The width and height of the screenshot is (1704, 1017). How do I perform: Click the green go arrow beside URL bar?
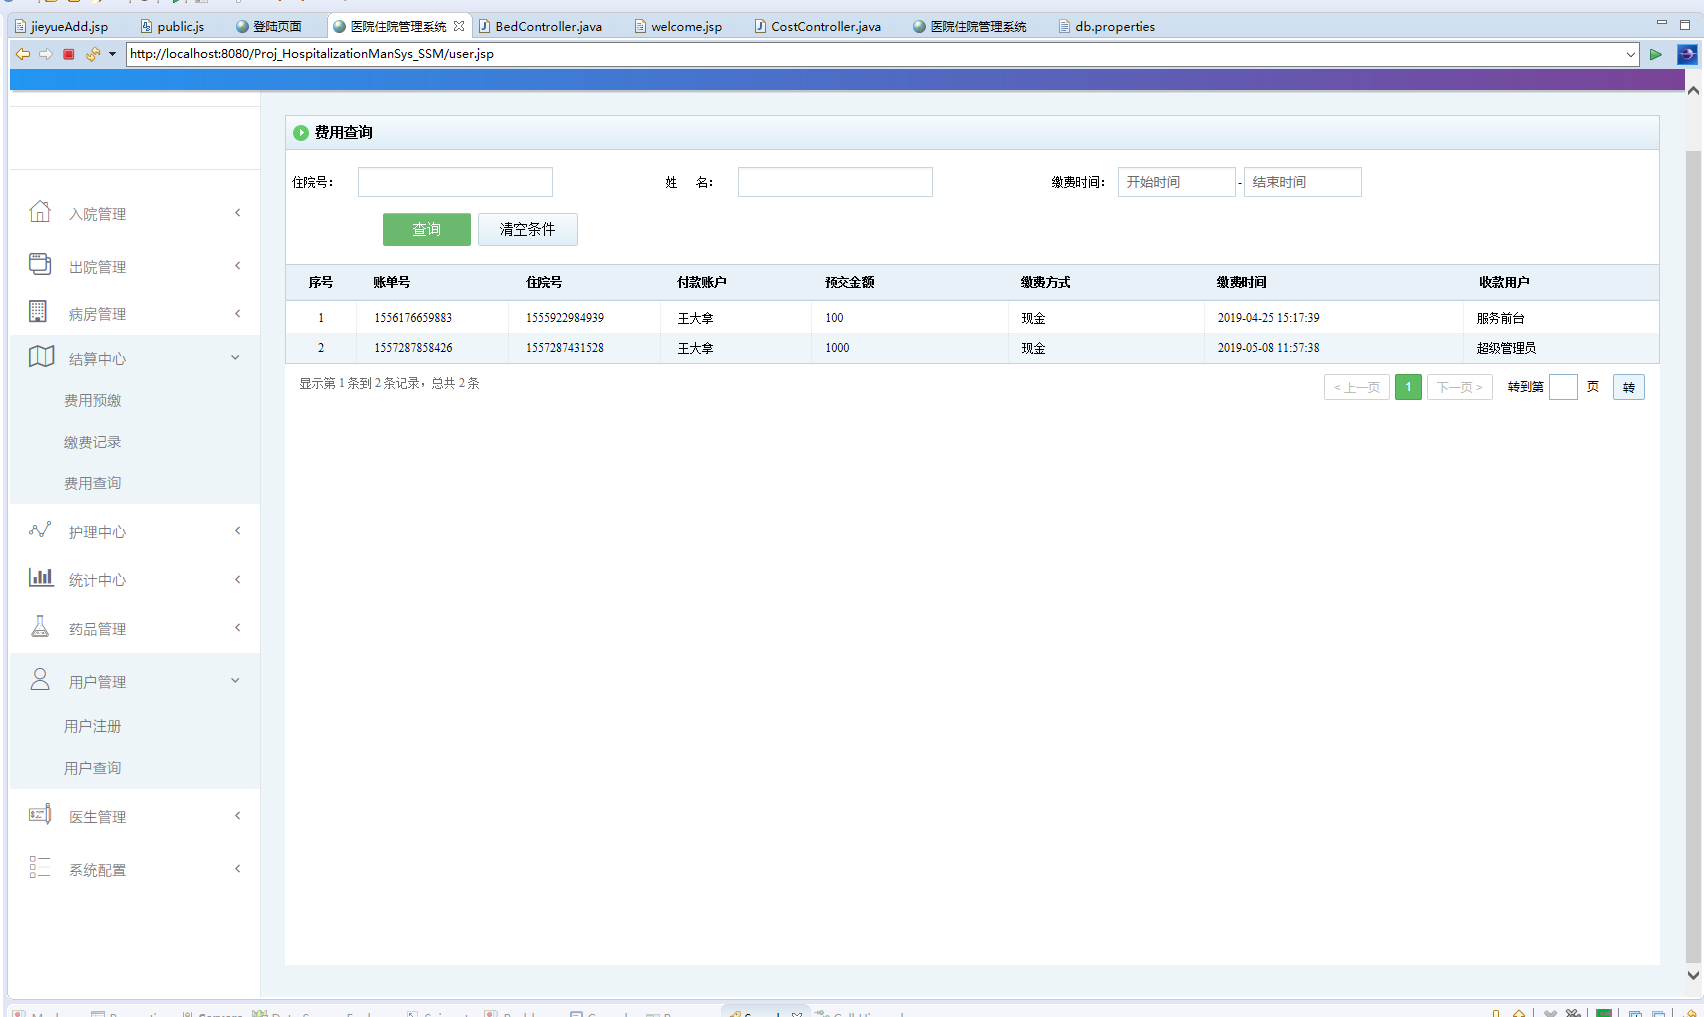1656,54
